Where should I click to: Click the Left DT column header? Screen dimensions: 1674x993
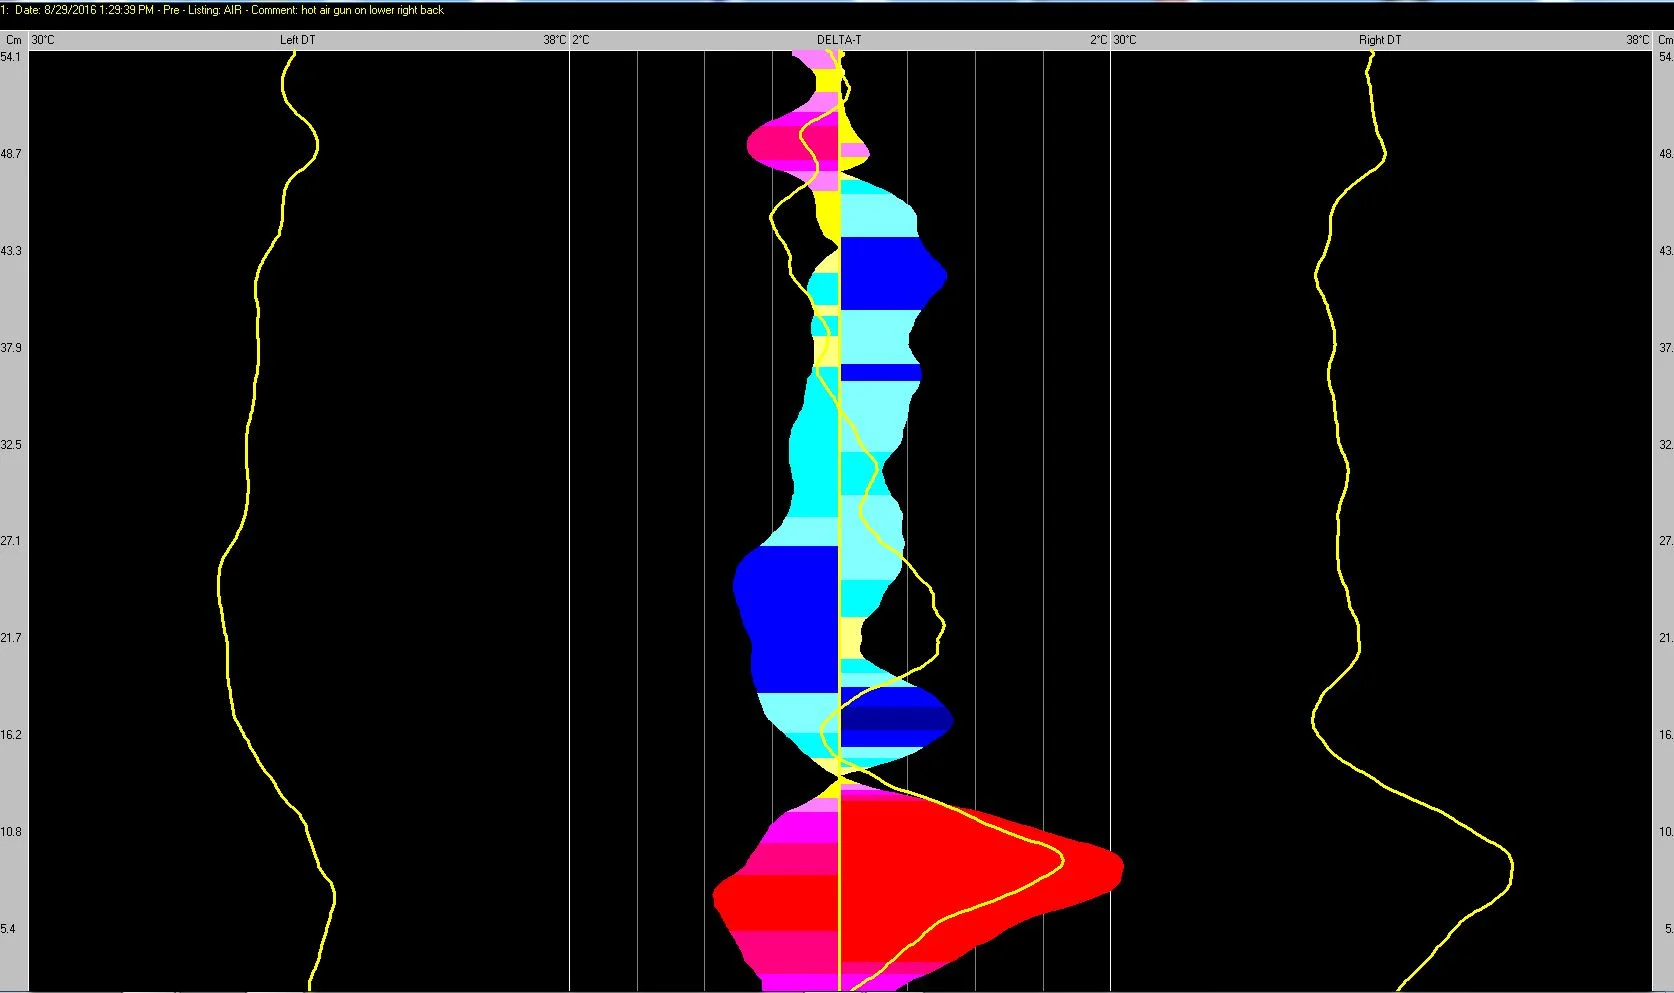(297, 40)
